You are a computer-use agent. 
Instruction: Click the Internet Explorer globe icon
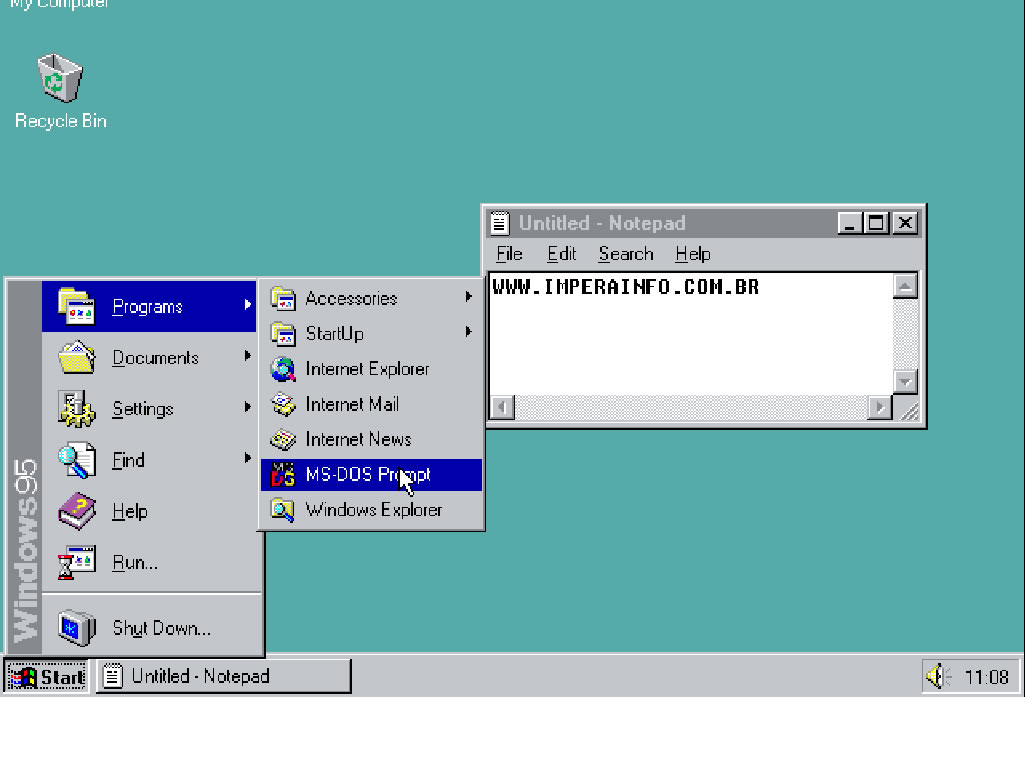[283, 369]
